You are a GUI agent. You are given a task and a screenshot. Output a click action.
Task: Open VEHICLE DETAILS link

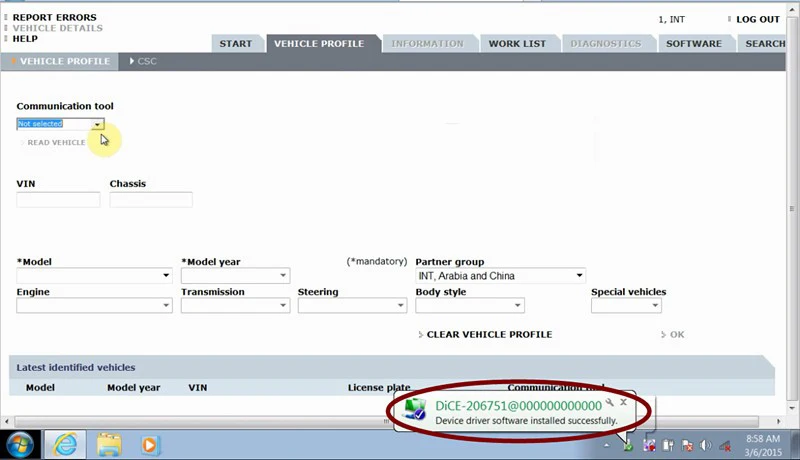[58, 28]
